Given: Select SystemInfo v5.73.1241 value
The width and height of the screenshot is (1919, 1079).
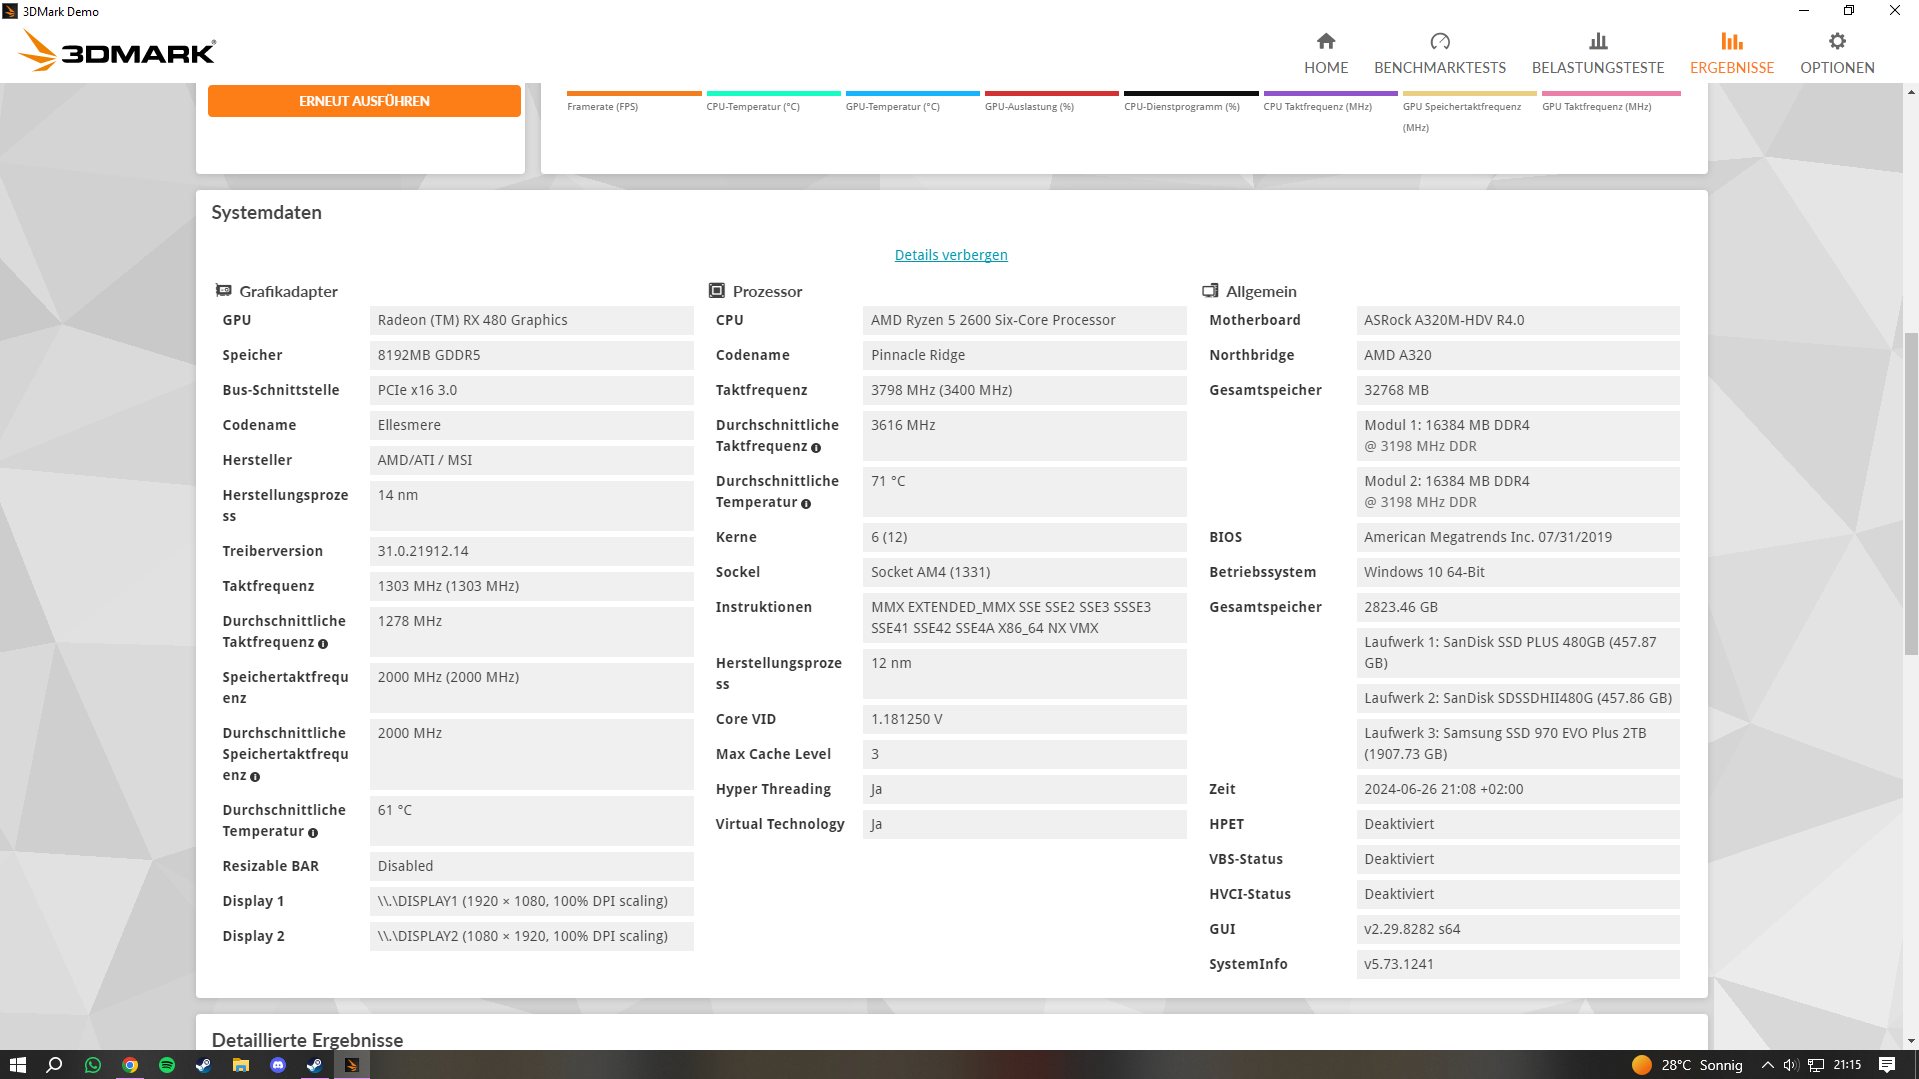Looking at the screenshot, I should tap(1517, 964).
